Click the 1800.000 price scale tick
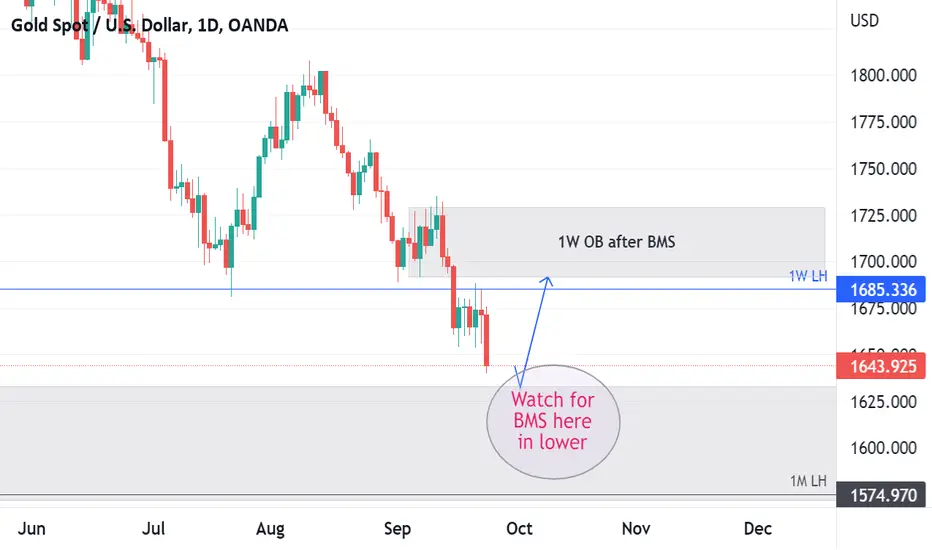 pos(883,76)
